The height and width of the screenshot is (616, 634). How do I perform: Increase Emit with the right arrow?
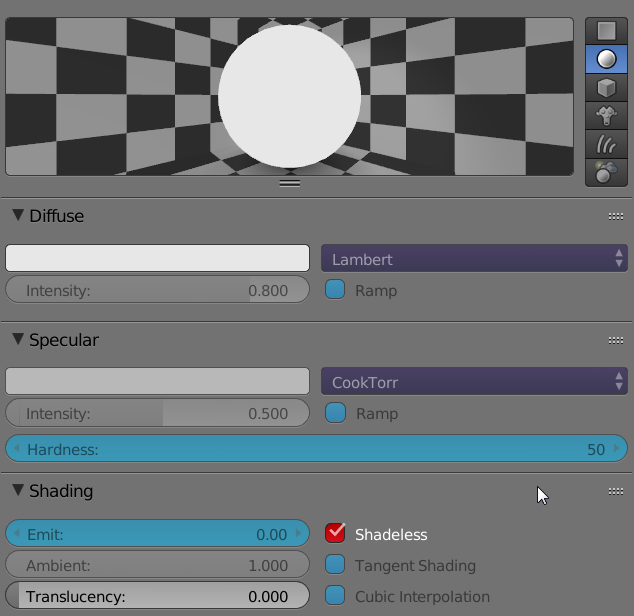click(x=298, y=533)
